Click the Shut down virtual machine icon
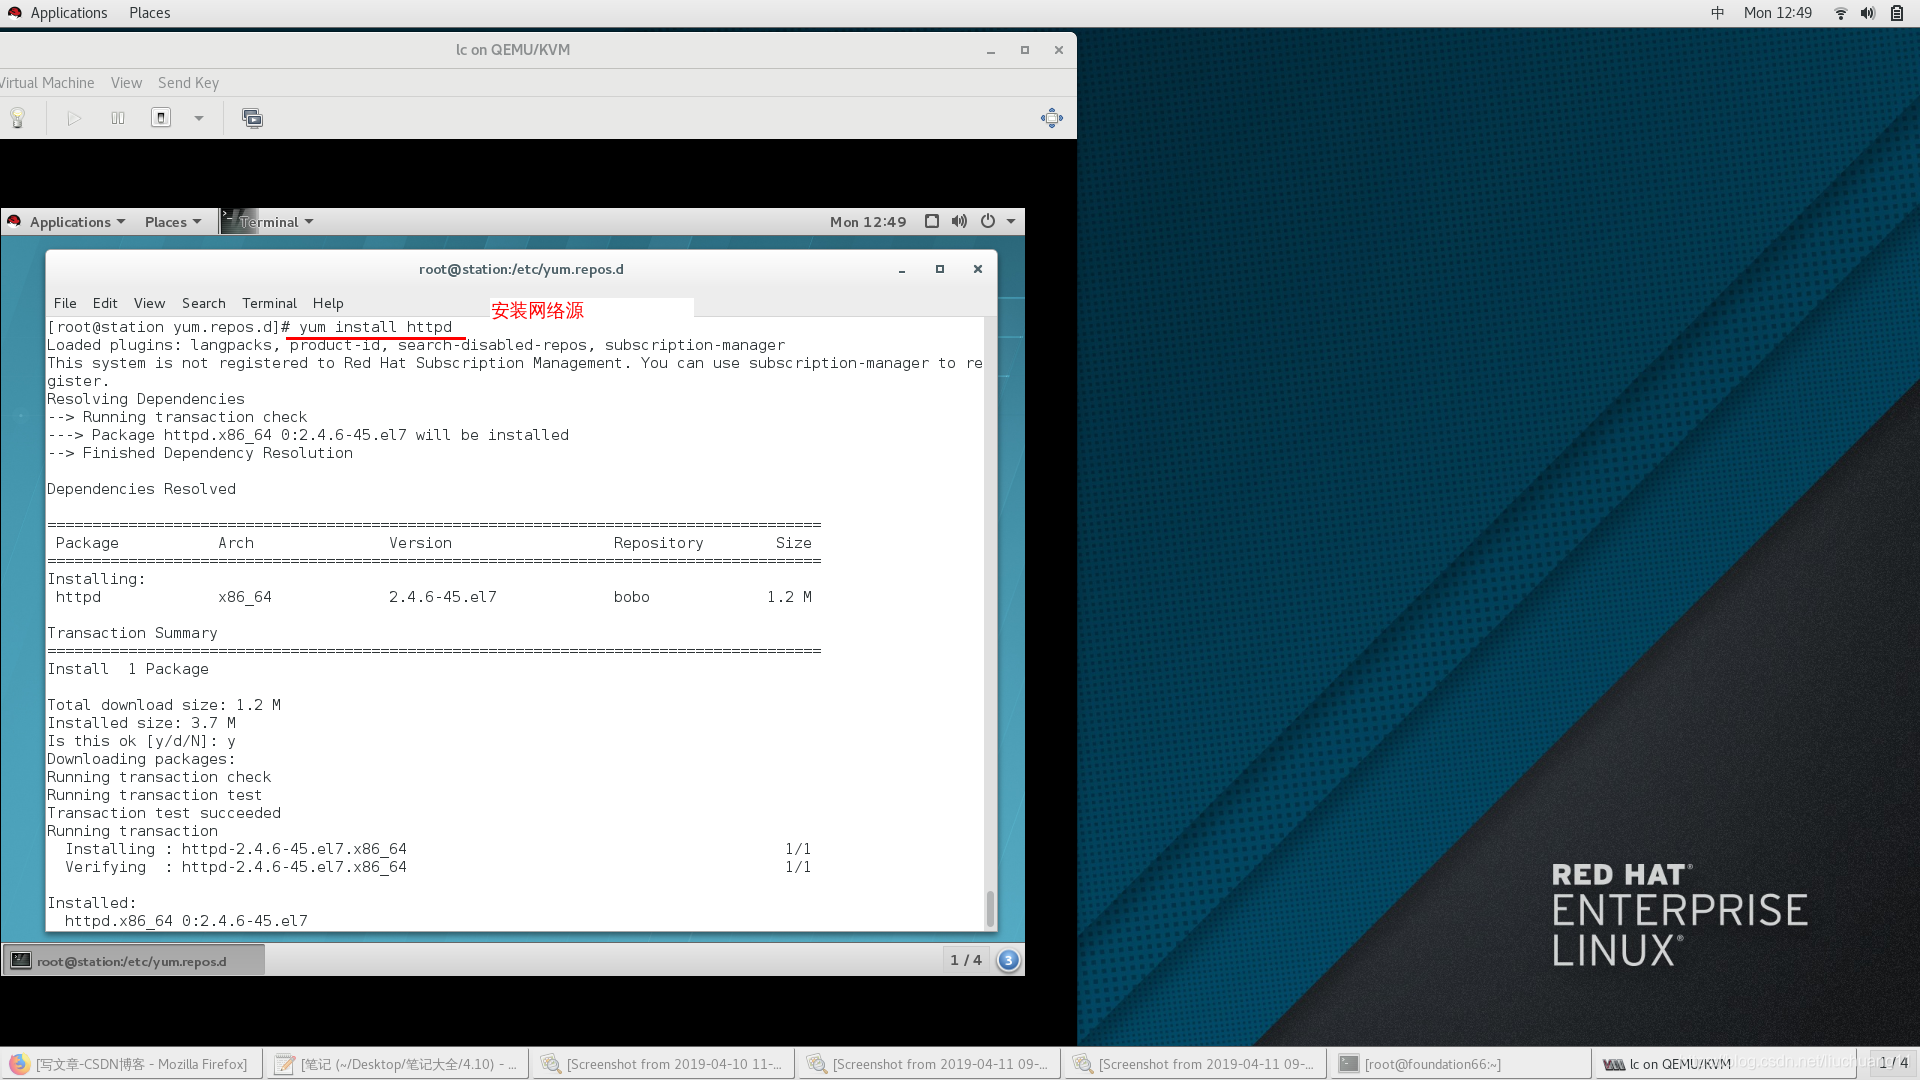This screenshot has width=1920, height=1080. coord(161,118)
